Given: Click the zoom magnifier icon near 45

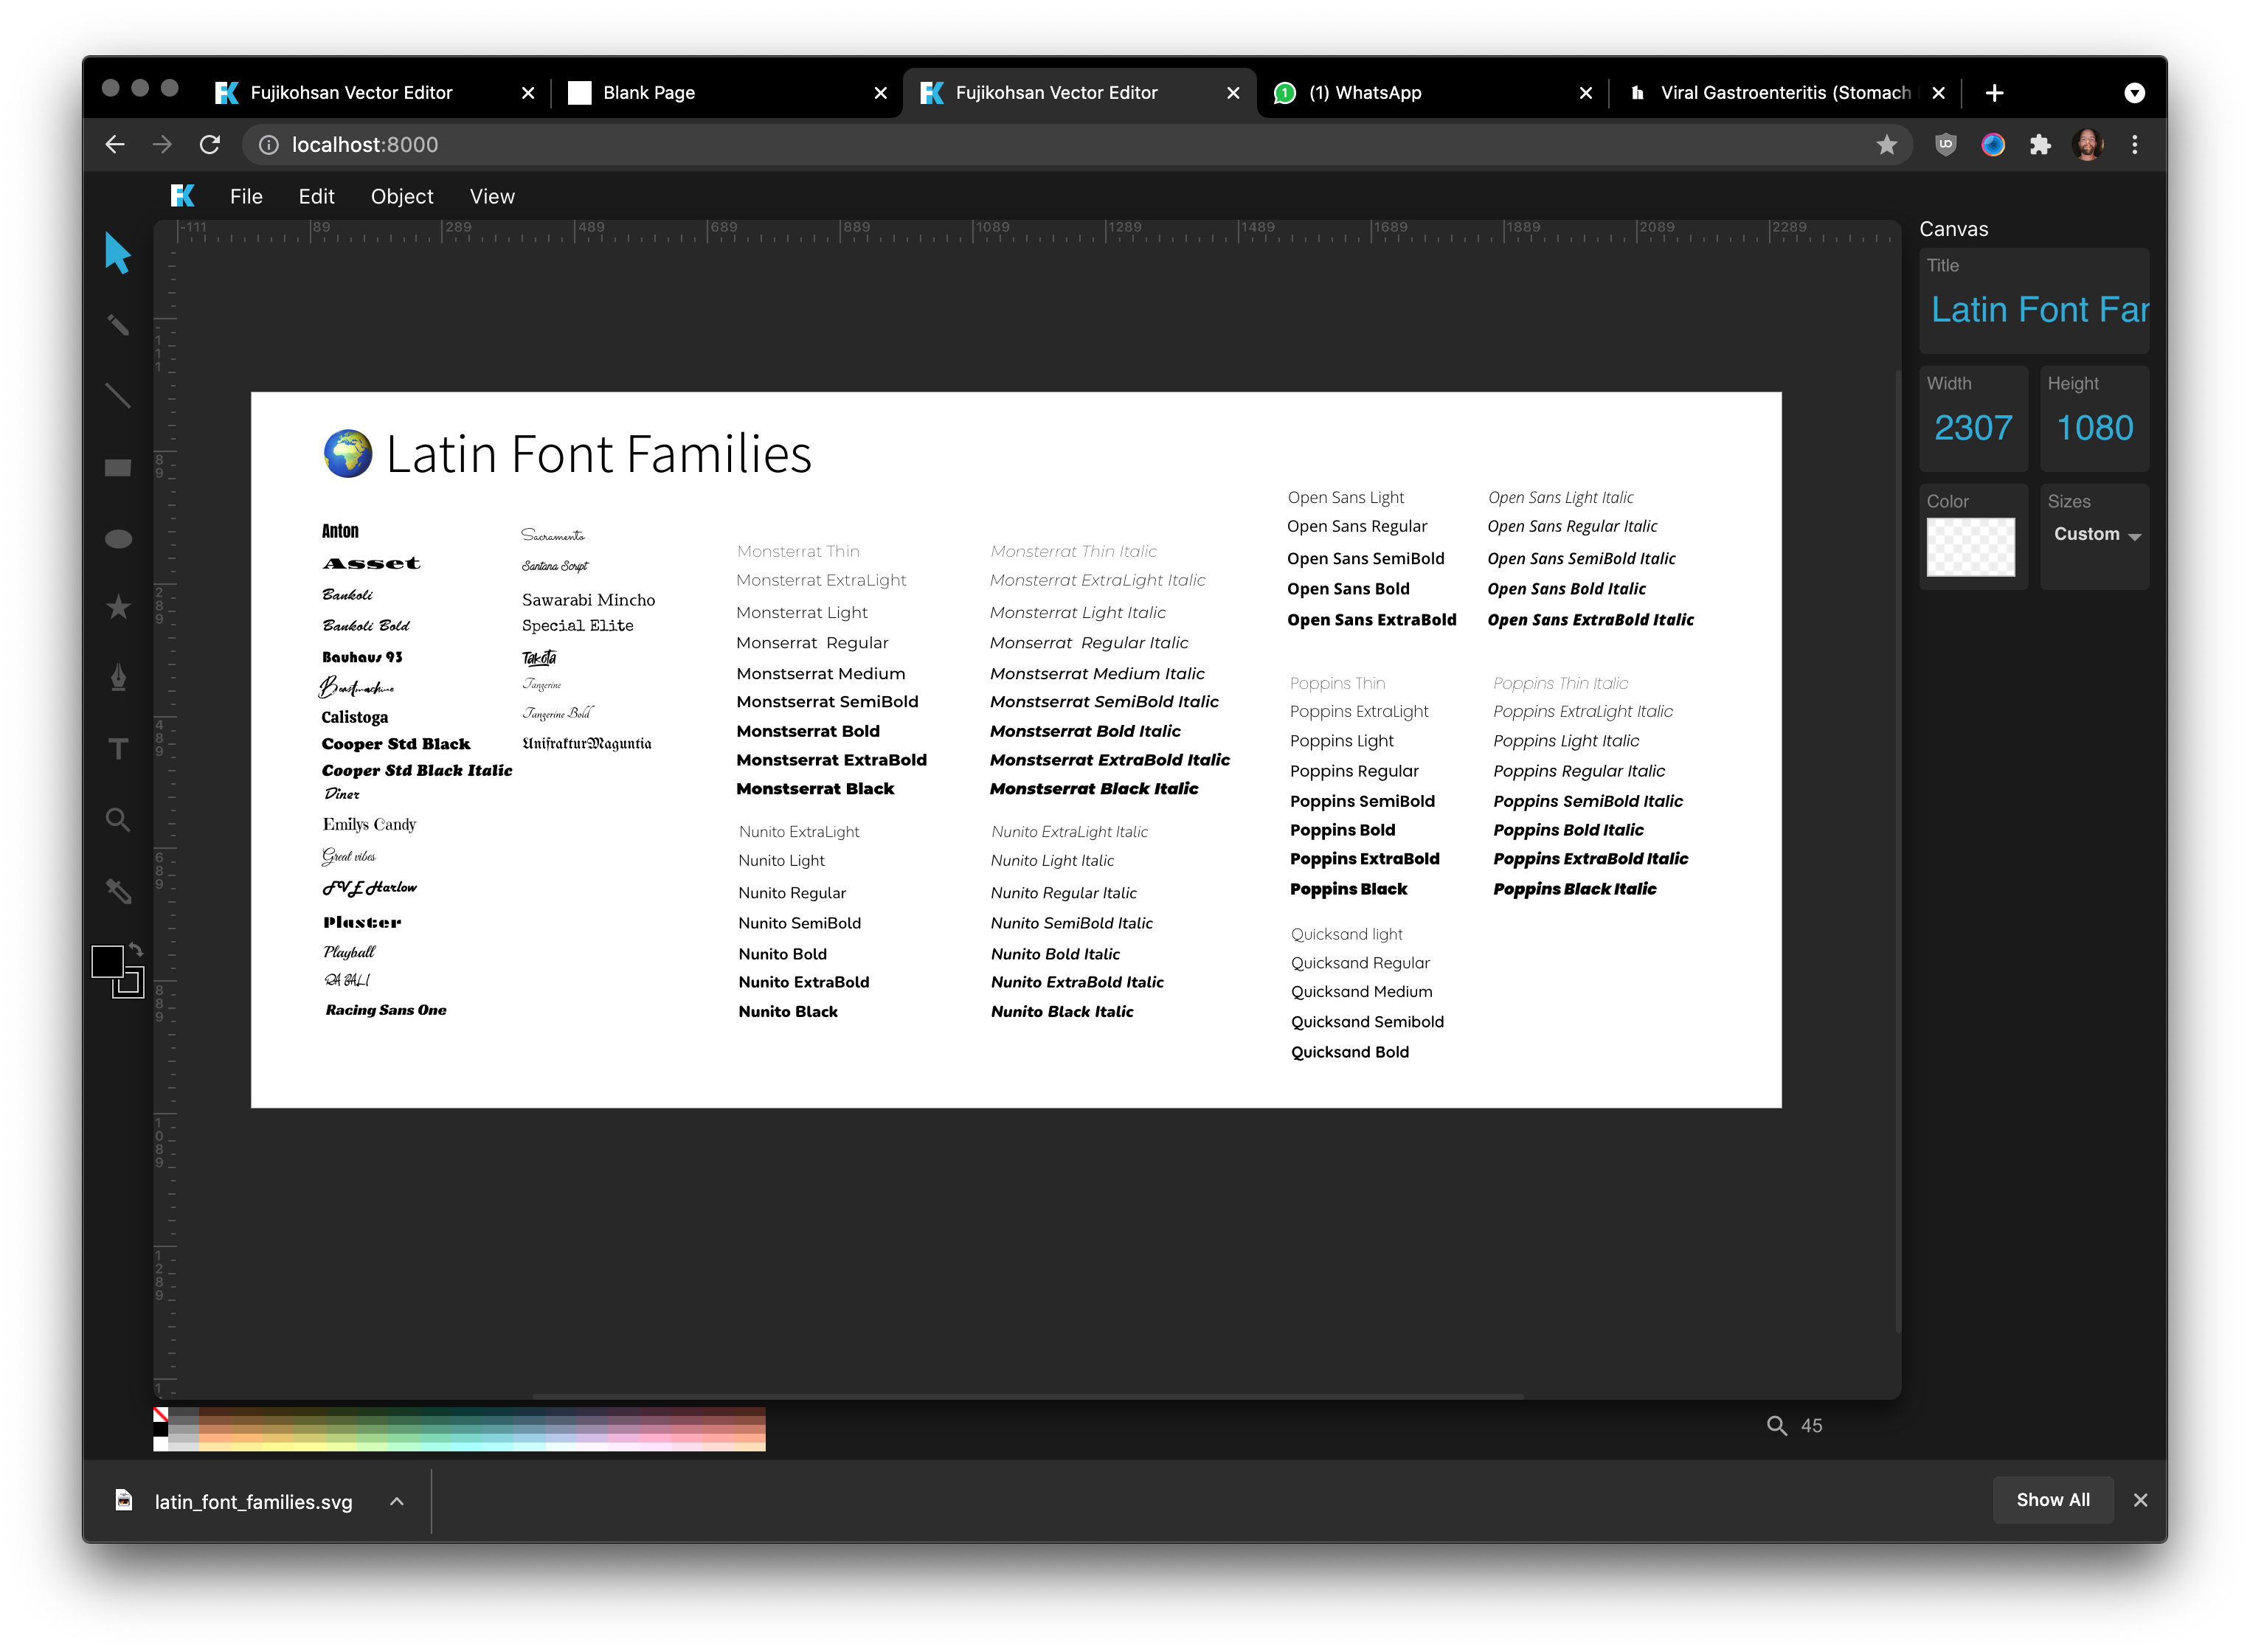Looking at the screenshot, I should (x=1776, y=1425).
